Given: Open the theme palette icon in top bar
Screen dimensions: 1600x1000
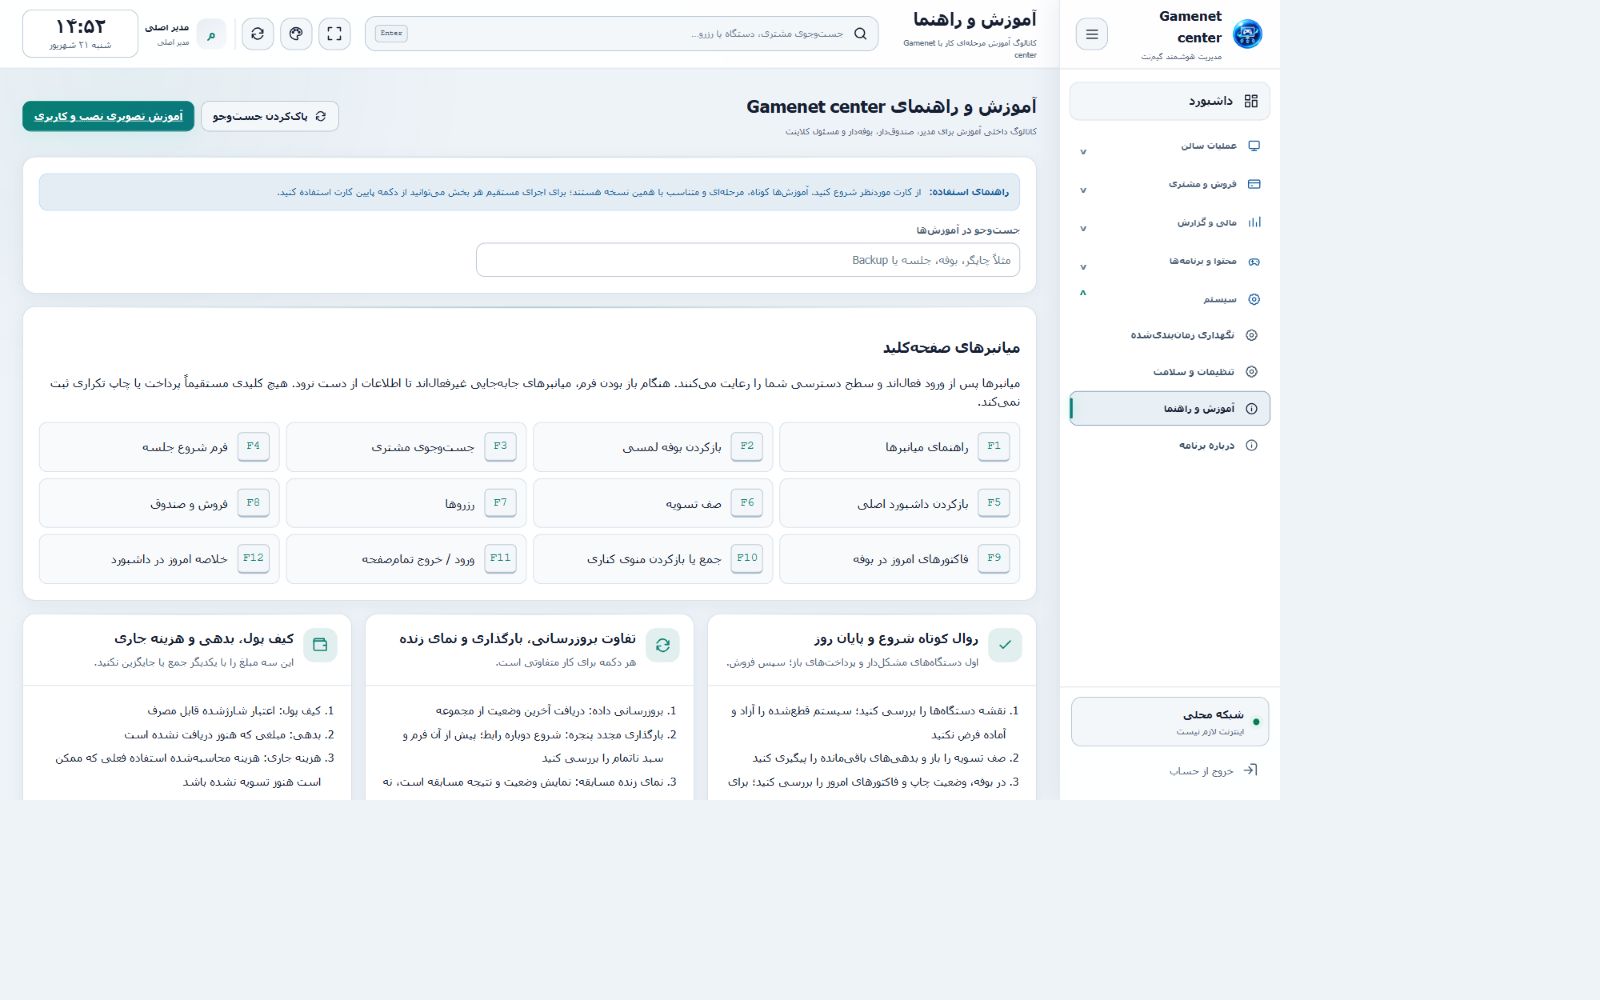Looking at the screenshot, I should click(x=296, y=34).
